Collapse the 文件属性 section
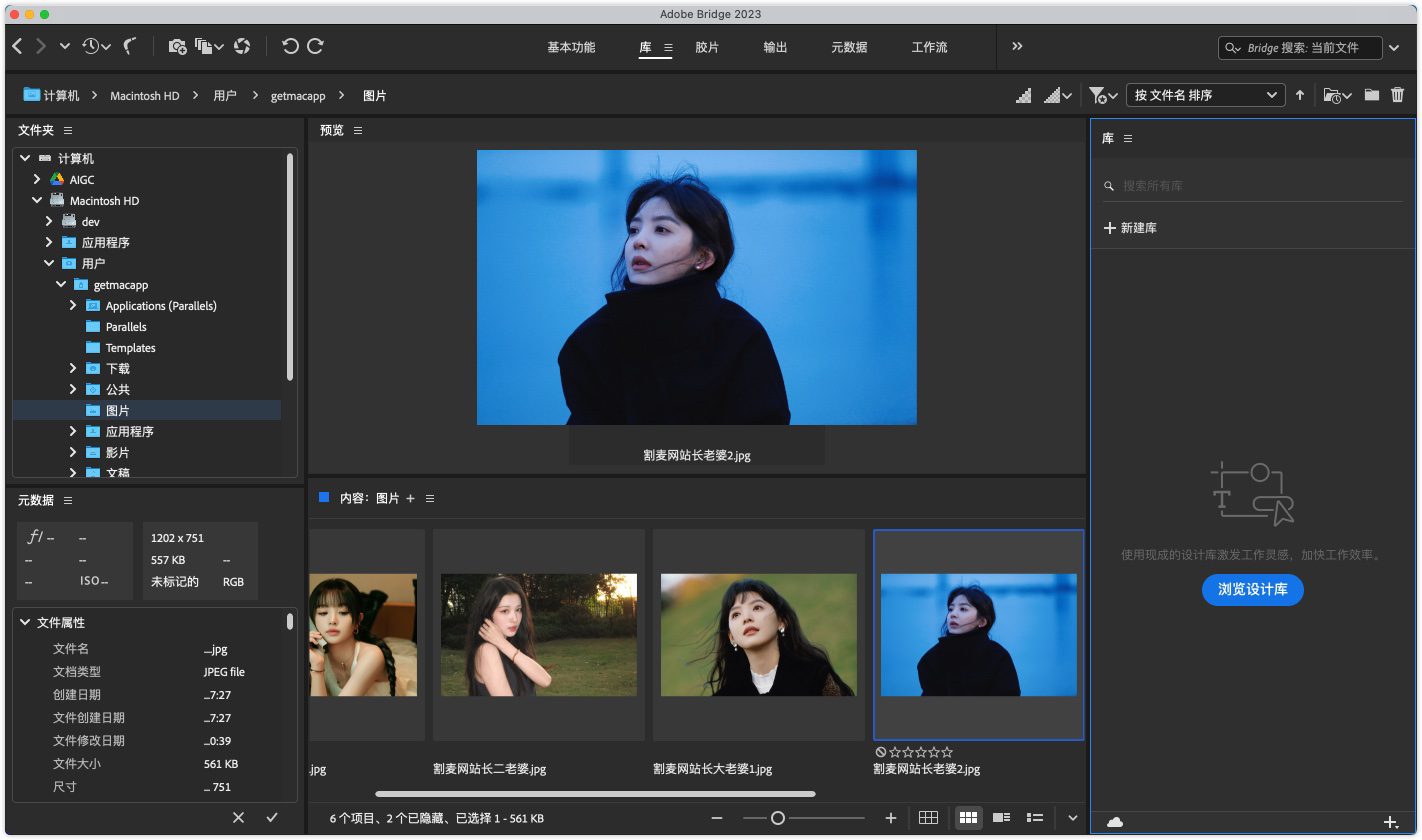 click(x=25, y=622)
